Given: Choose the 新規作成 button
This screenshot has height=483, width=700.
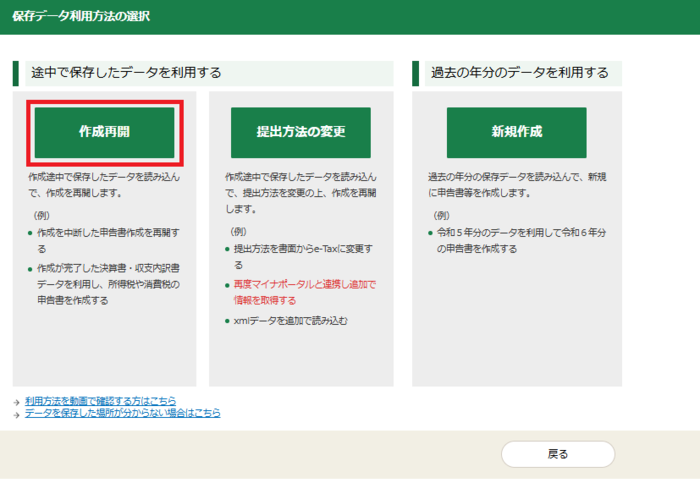Looking at the screenshot, I should pyautogui.click(x=517, y=132).
